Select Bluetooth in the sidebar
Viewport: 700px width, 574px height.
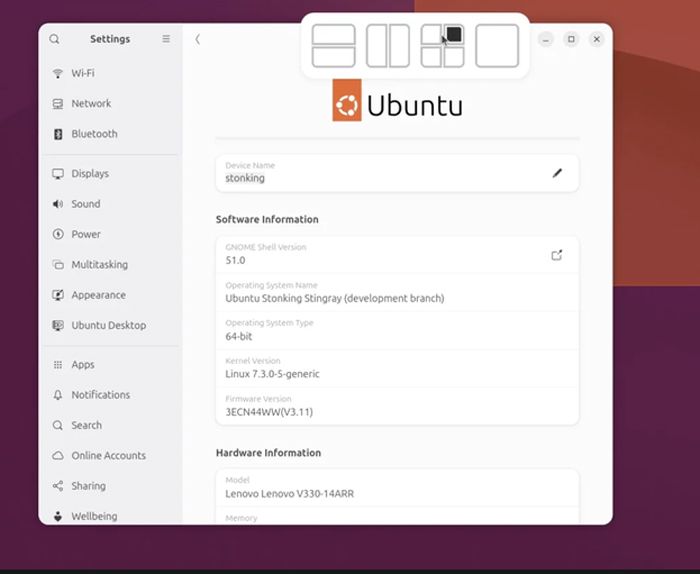pyautogui.click(x=112, y=133)
